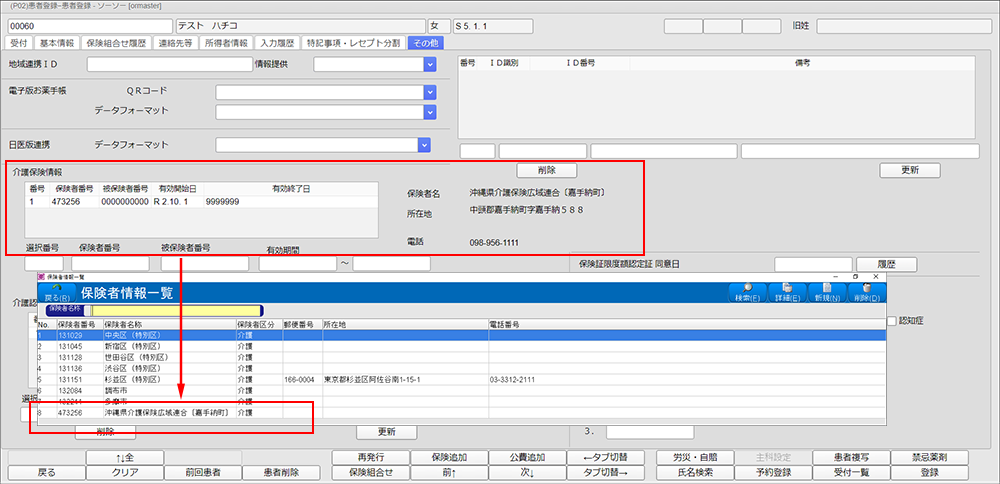The height and width of the screenshot is (484, 1000).
Task: Click the 地域連携ID input field
Action: coord(168,65)
